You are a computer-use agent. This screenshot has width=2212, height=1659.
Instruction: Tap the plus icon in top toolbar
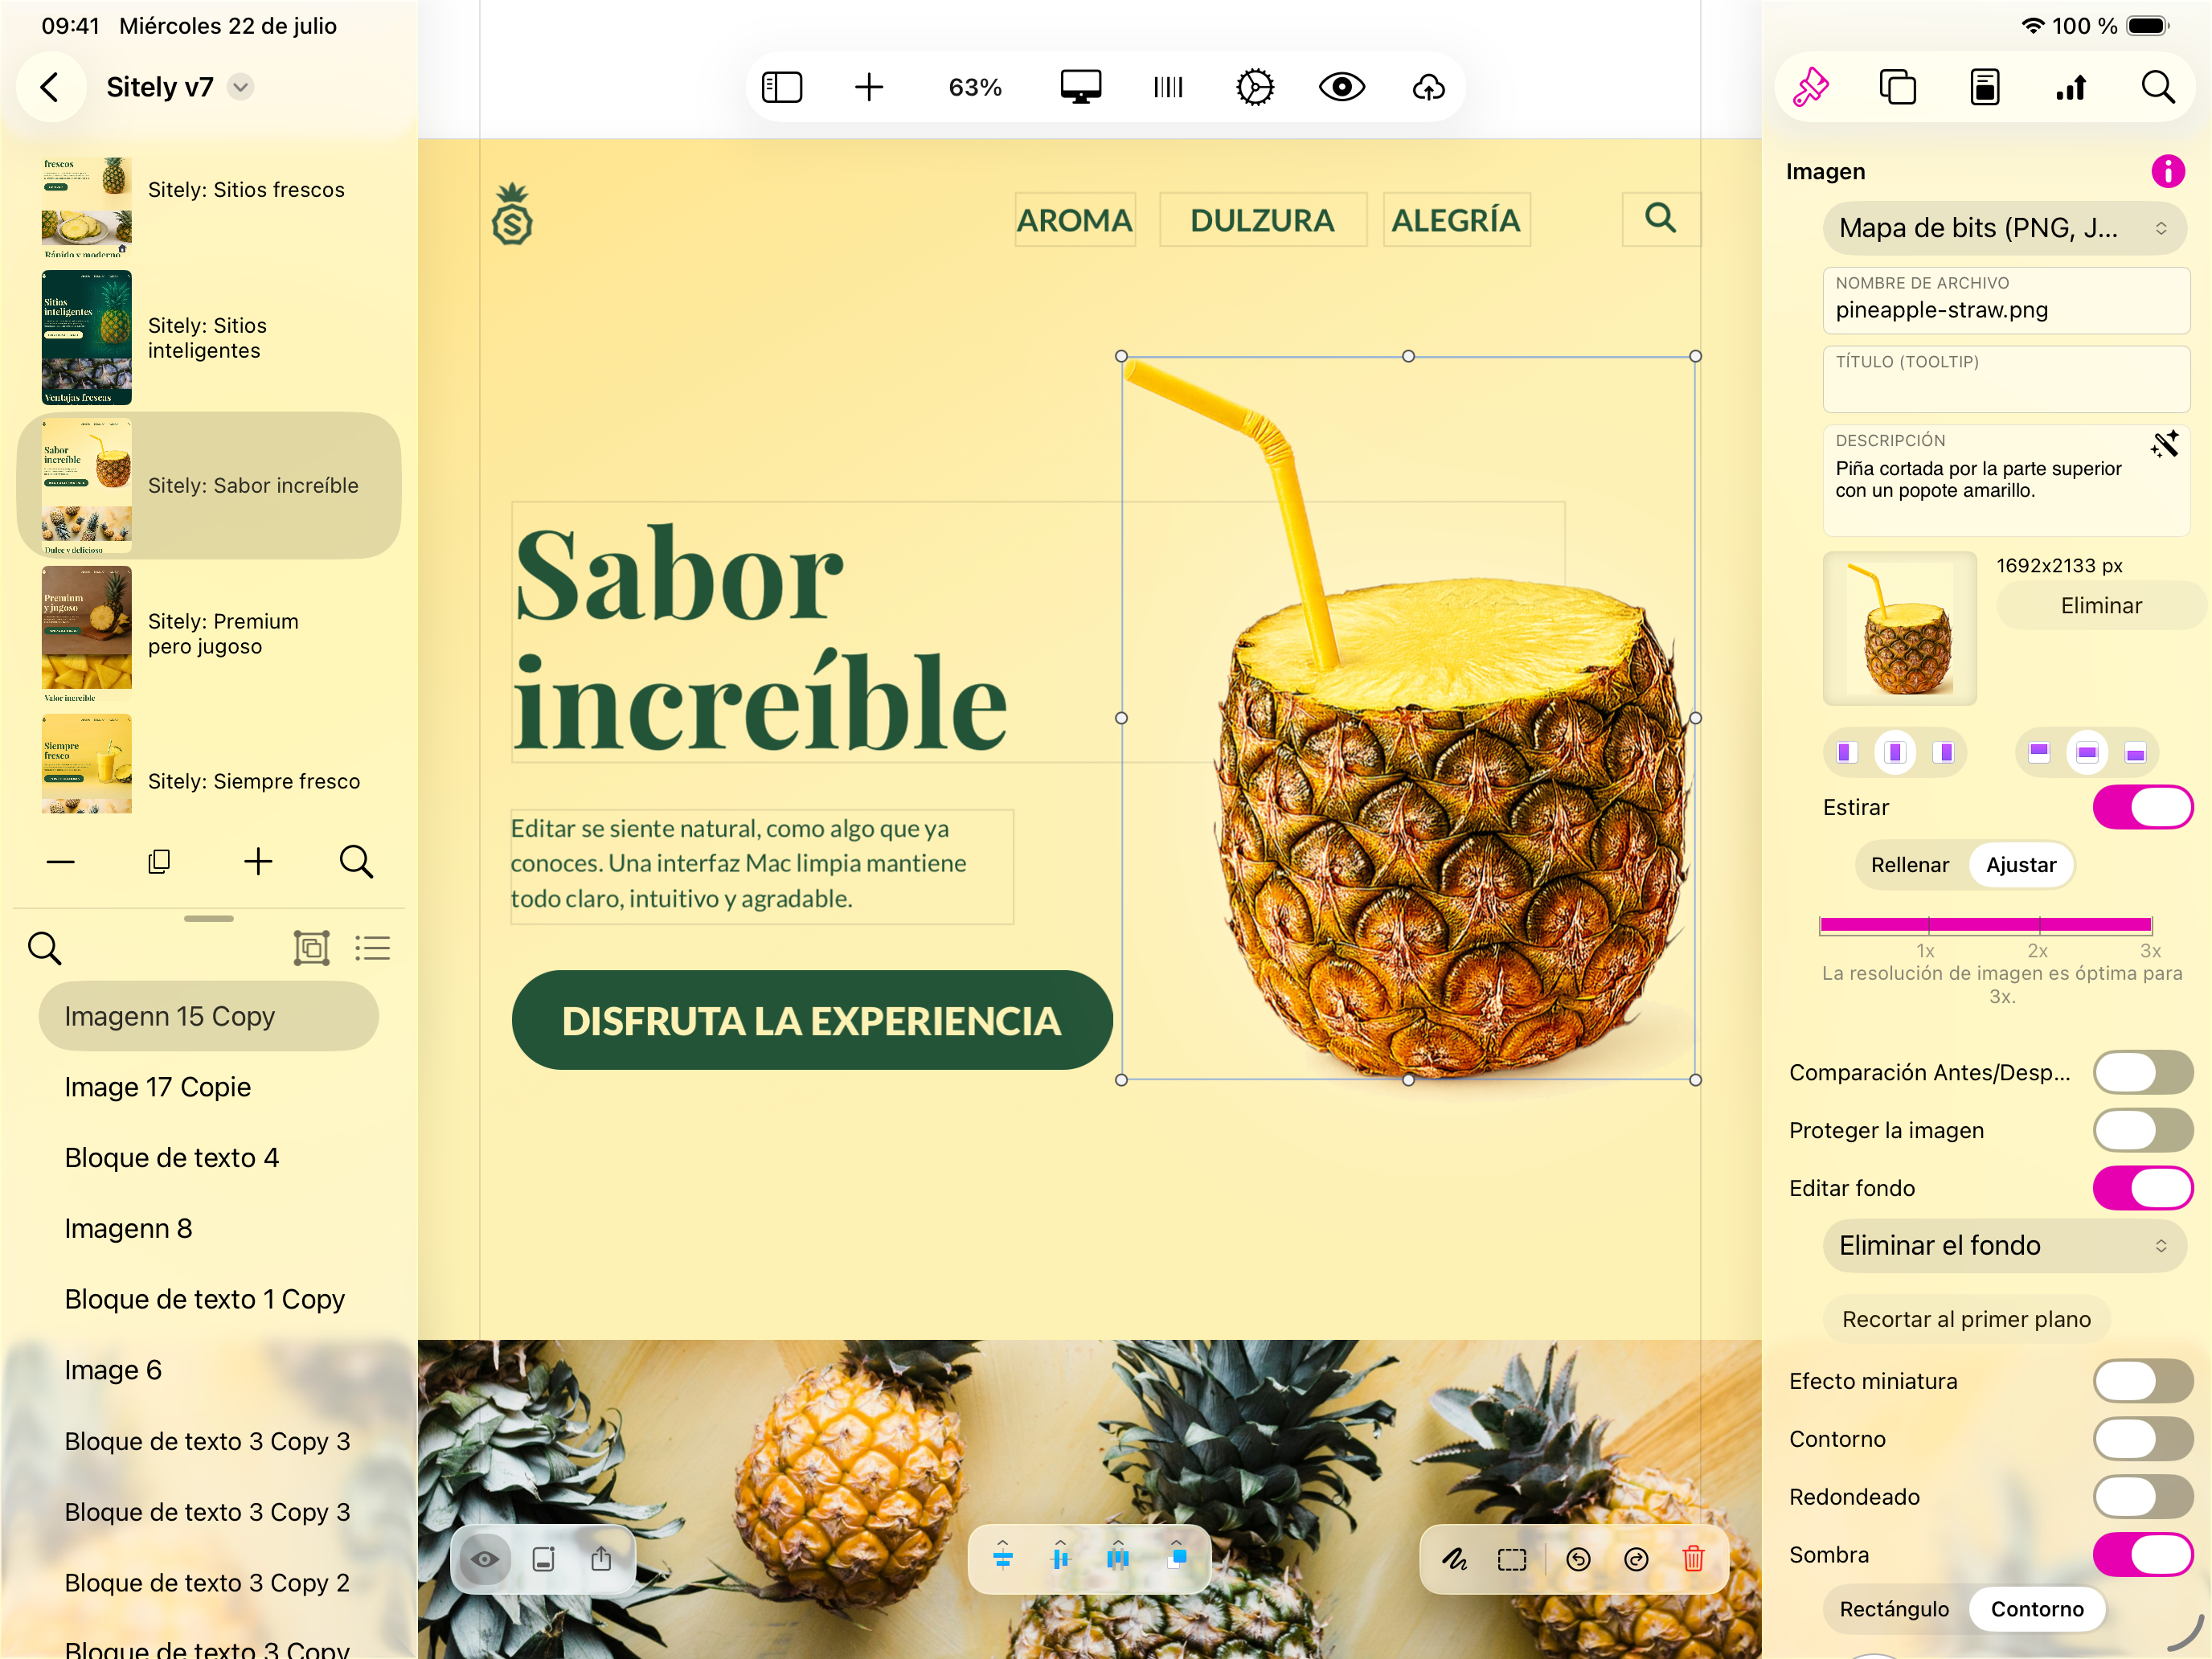coord(869,87)
